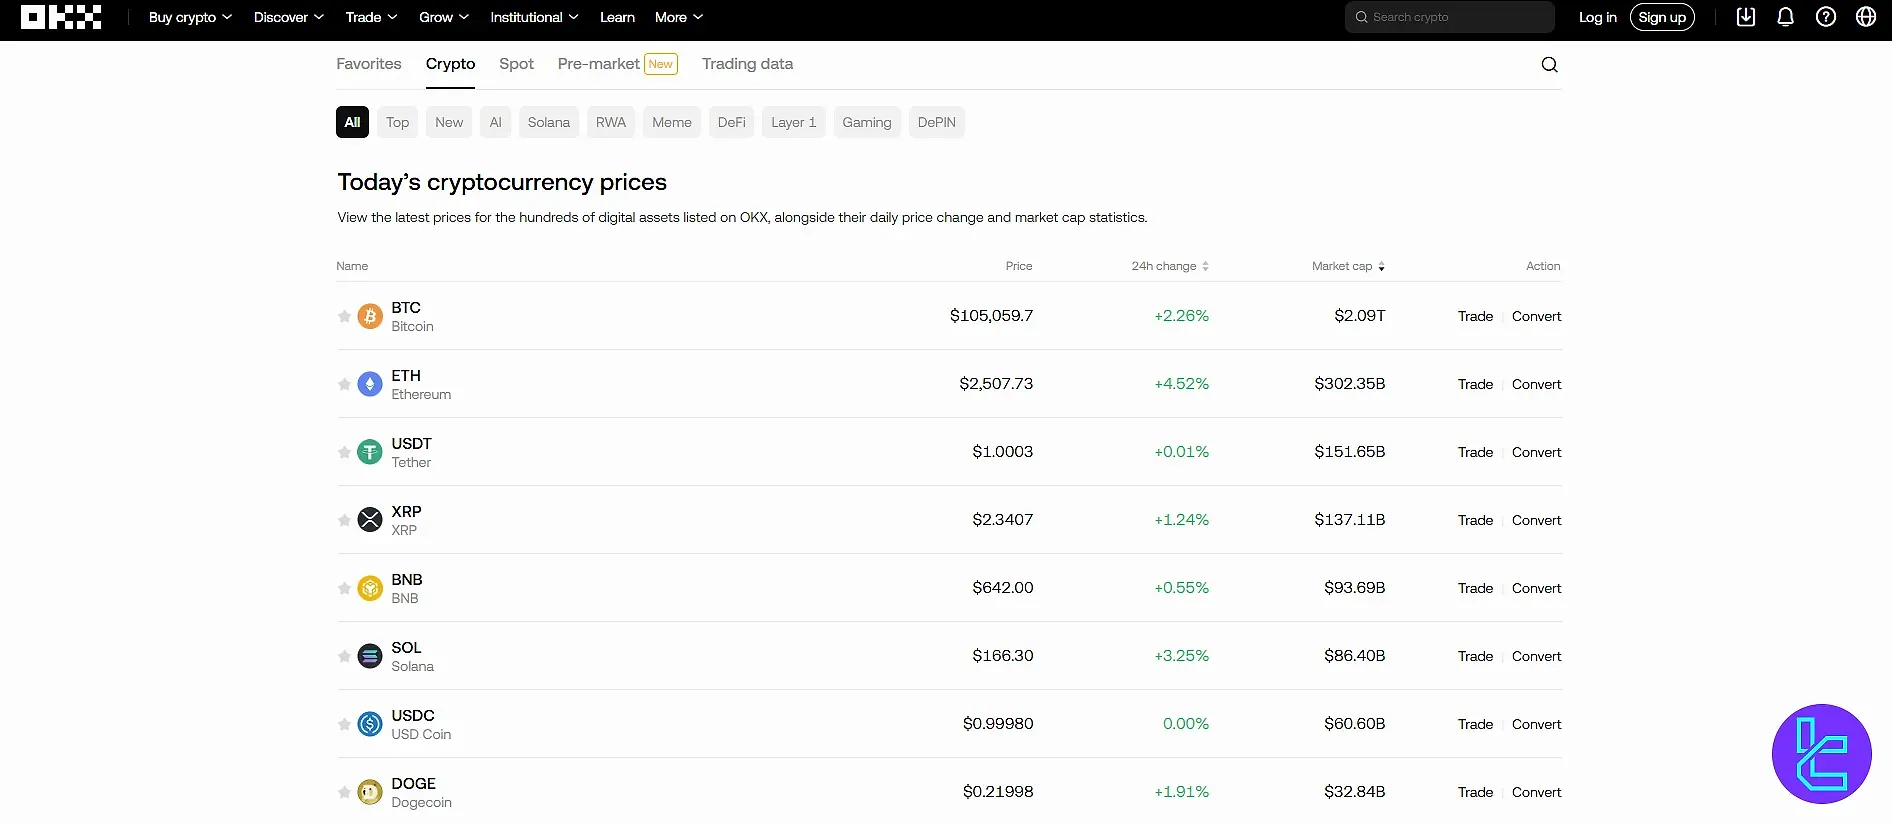This screenshot has height=824, width=1892.
Task: Click the Bitcoin coin icon
Action: coord(370,317)
